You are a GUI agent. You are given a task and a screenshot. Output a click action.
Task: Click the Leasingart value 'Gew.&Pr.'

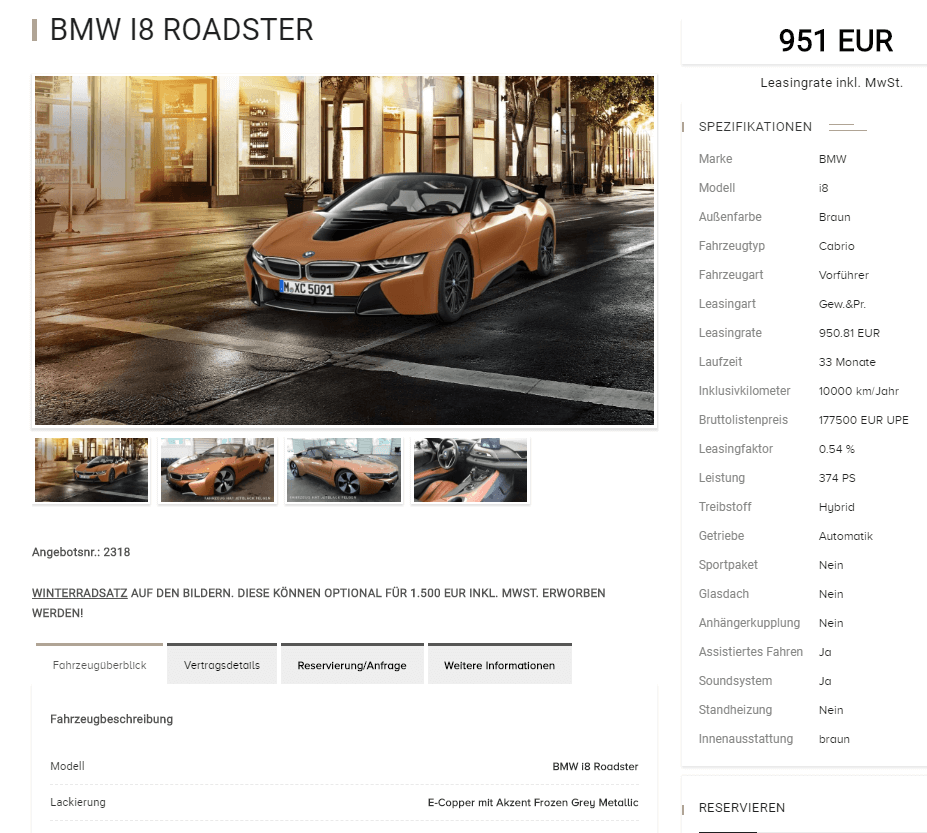[x=842, y=304]
